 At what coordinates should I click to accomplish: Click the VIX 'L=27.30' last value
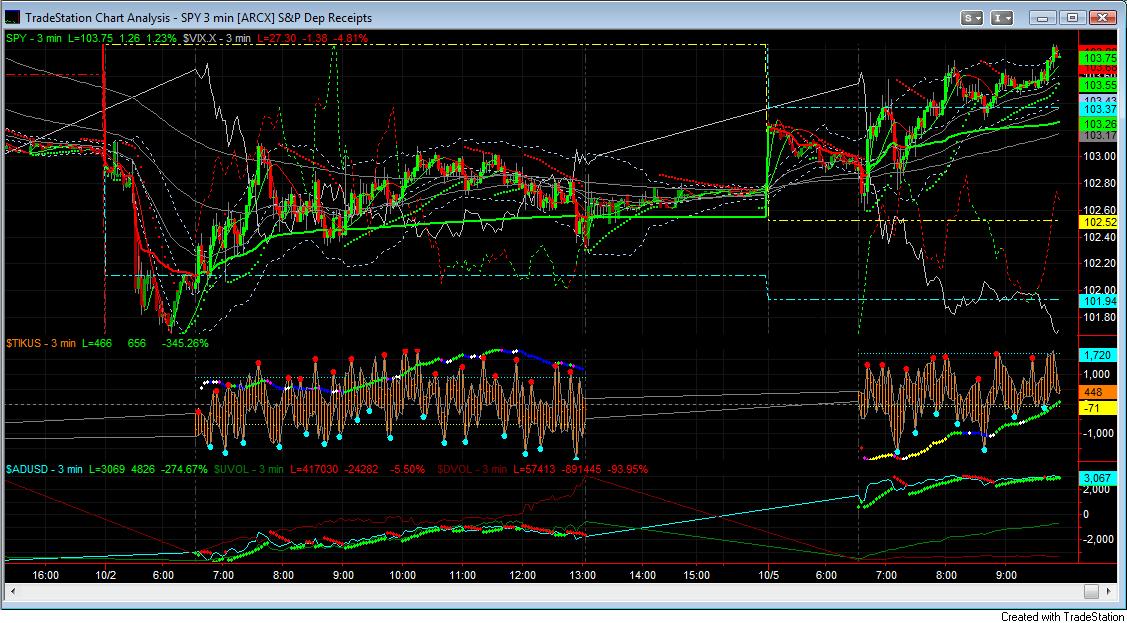275,39
